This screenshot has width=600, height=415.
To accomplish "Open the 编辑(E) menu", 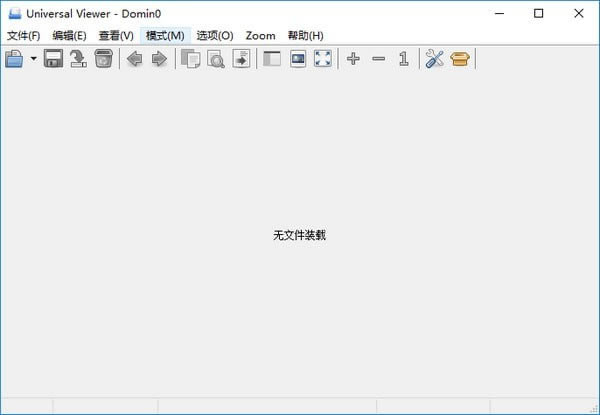I will point(69,36).
